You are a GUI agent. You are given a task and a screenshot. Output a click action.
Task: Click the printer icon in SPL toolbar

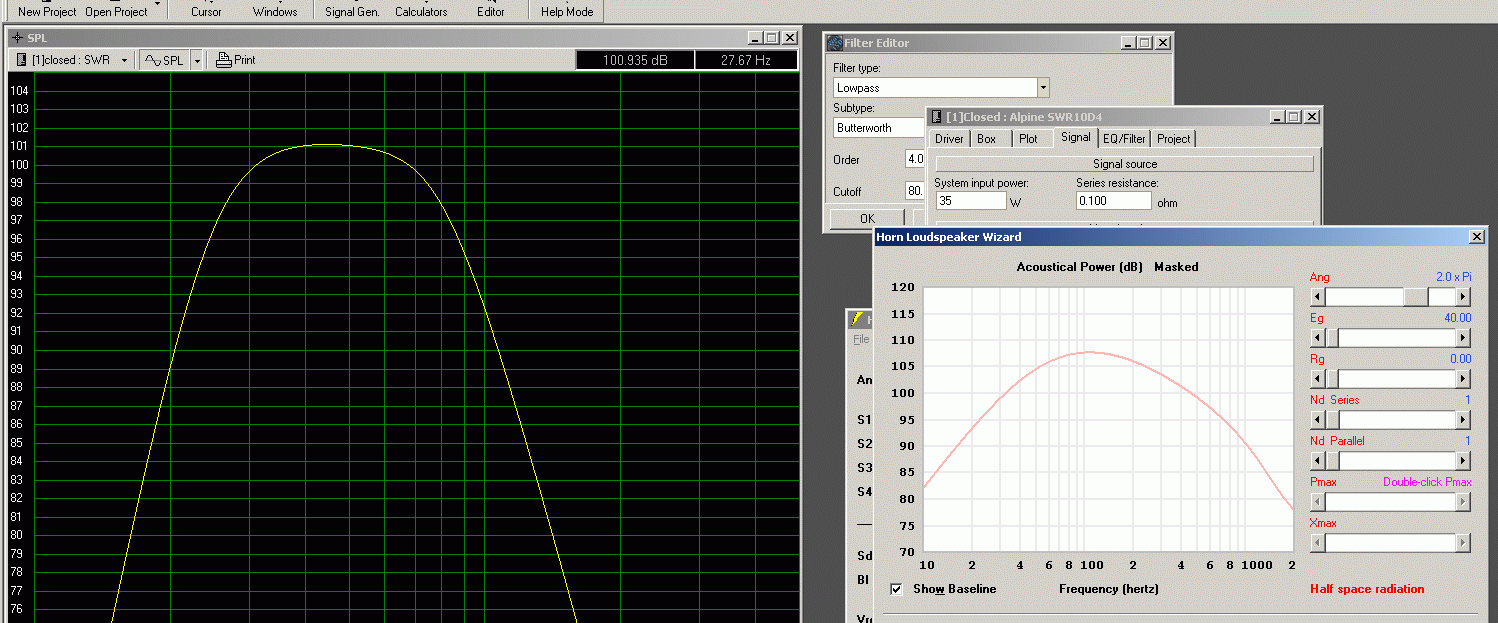[x=224, y=60]
